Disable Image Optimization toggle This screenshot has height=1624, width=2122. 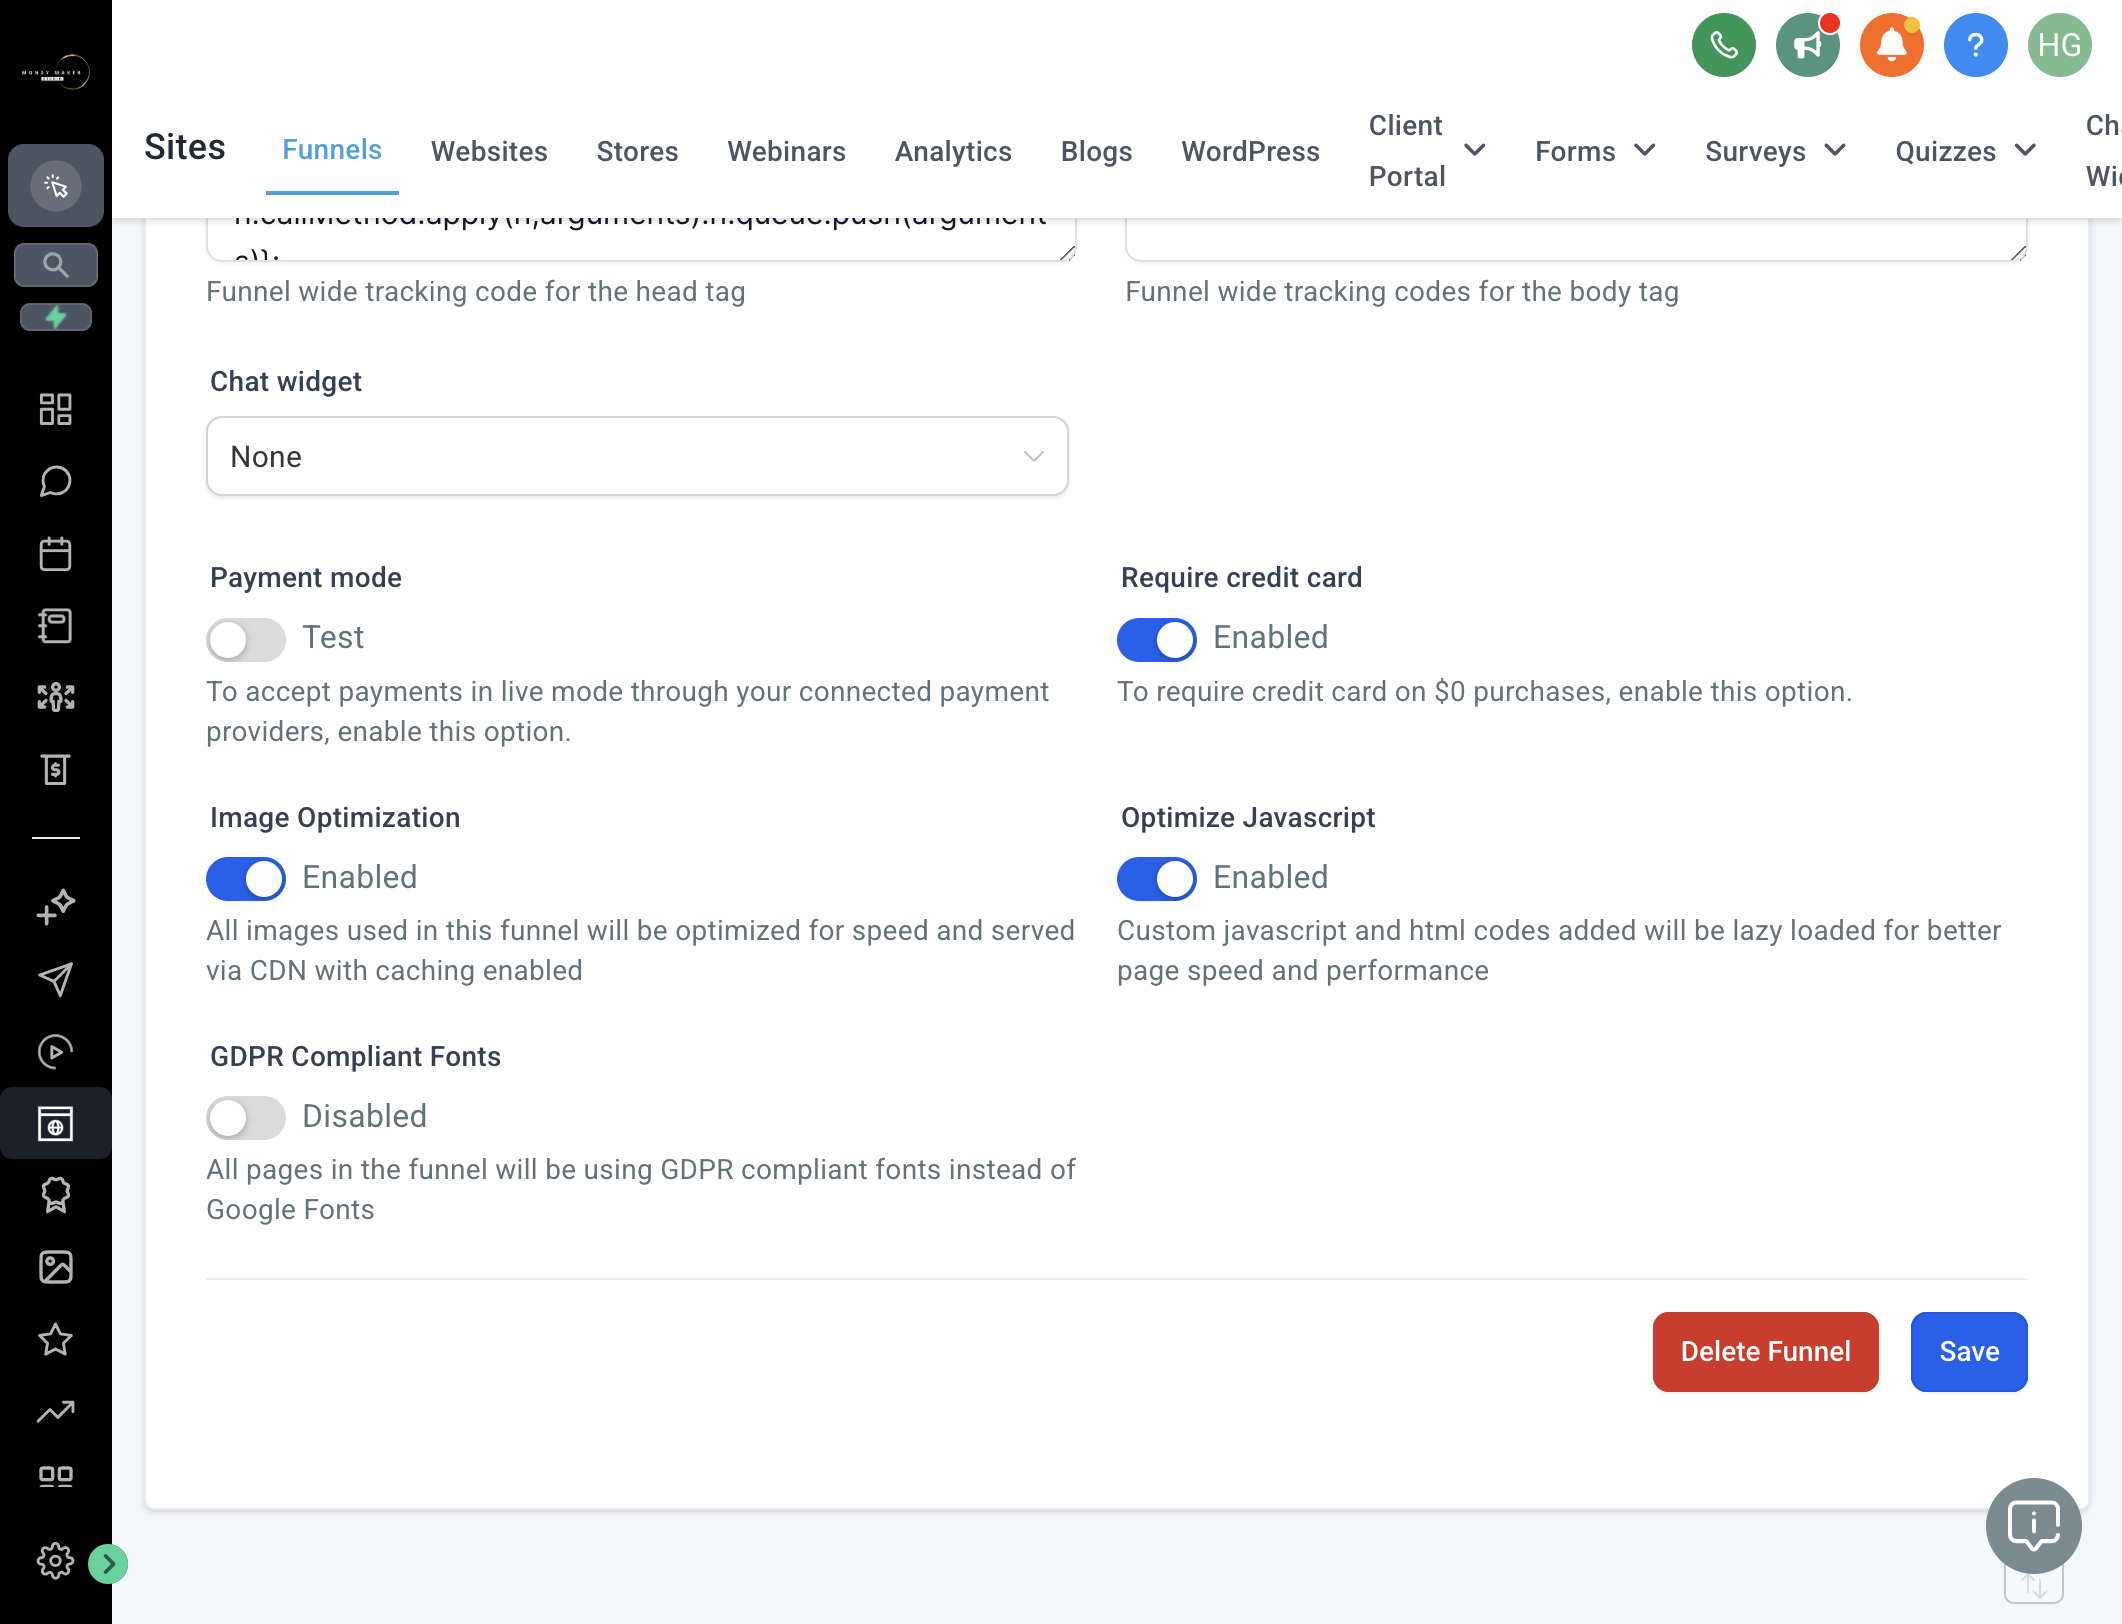[246, 878]
